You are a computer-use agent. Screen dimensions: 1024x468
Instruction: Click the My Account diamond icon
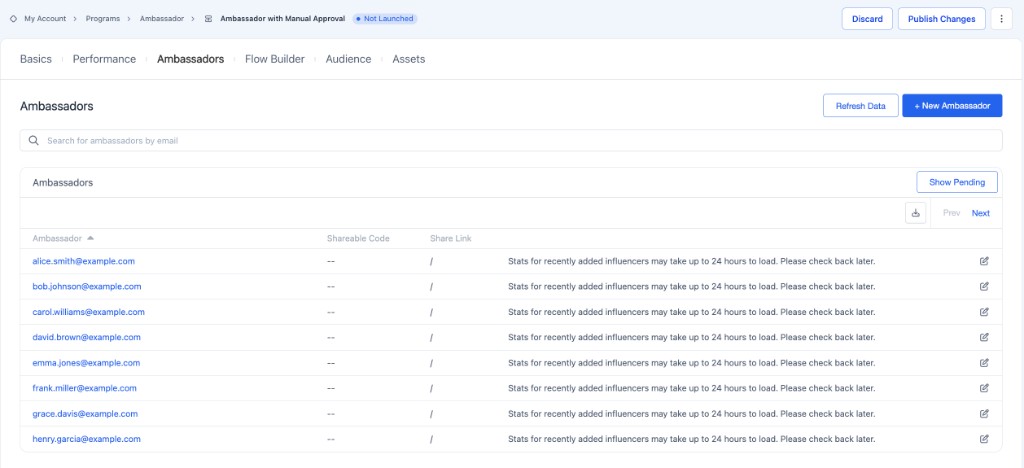pyautogui.click(x=13, y=19)
